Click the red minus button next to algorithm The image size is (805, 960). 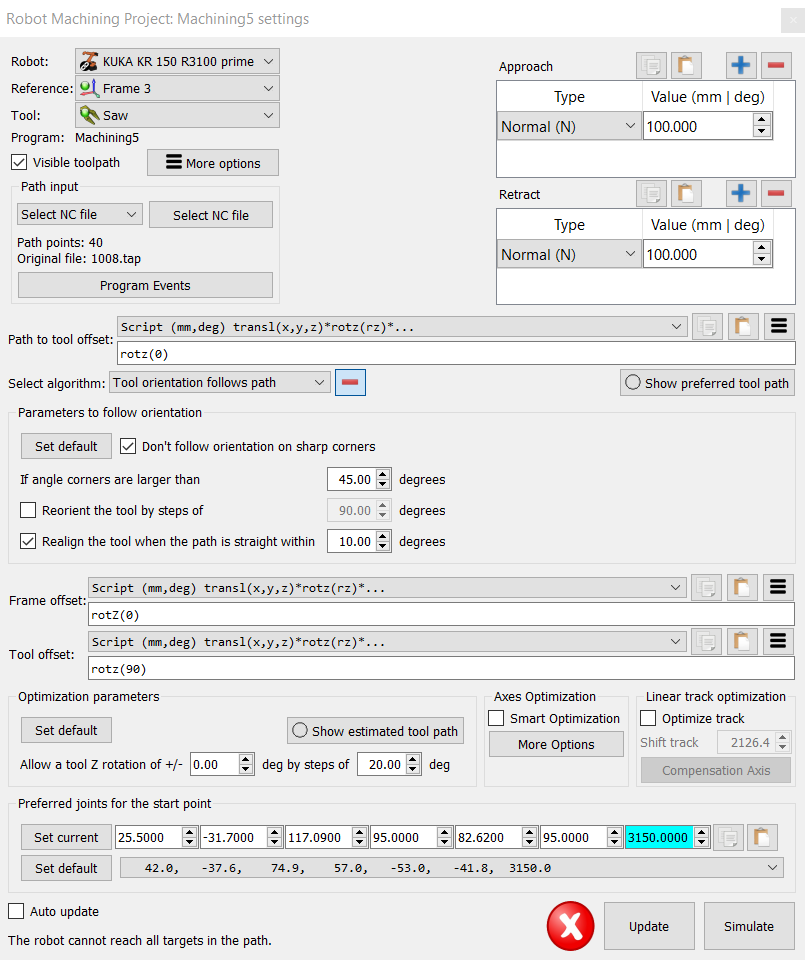[x=350, y=382]
